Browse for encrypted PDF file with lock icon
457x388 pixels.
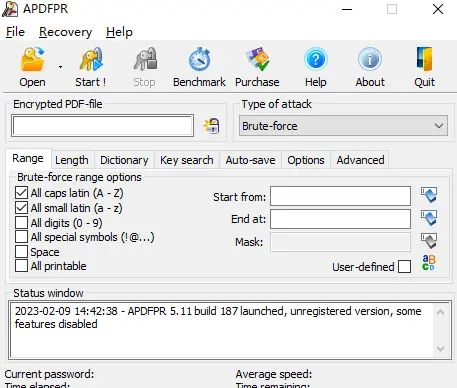pos(211,126)
